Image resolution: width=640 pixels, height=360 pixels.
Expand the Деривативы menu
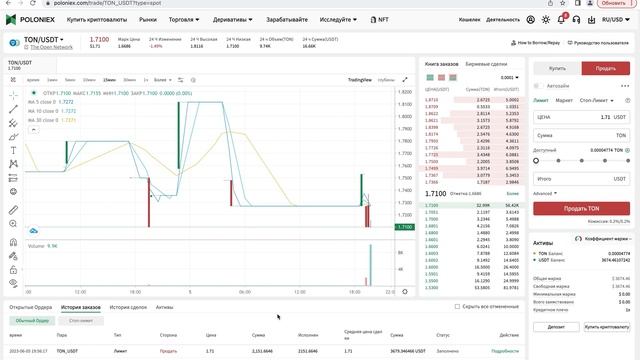233,20
